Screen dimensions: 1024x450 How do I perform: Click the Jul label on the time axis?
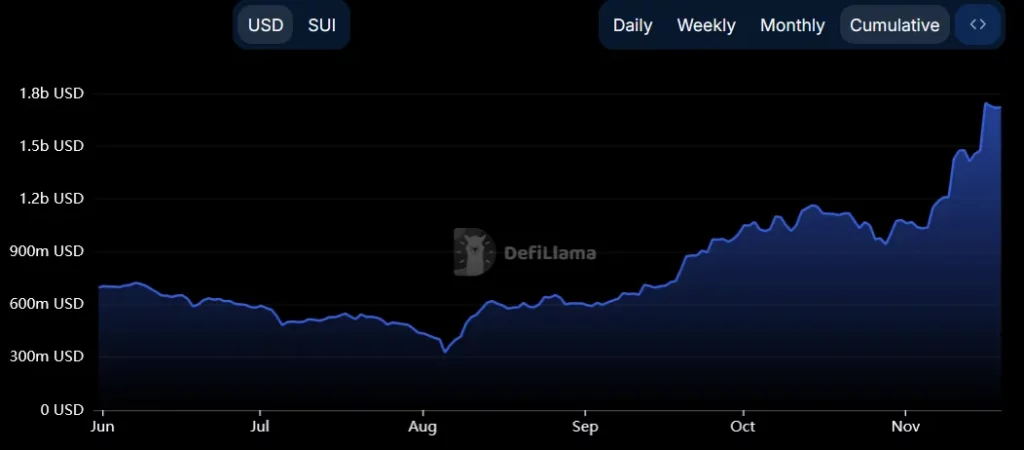260,427
